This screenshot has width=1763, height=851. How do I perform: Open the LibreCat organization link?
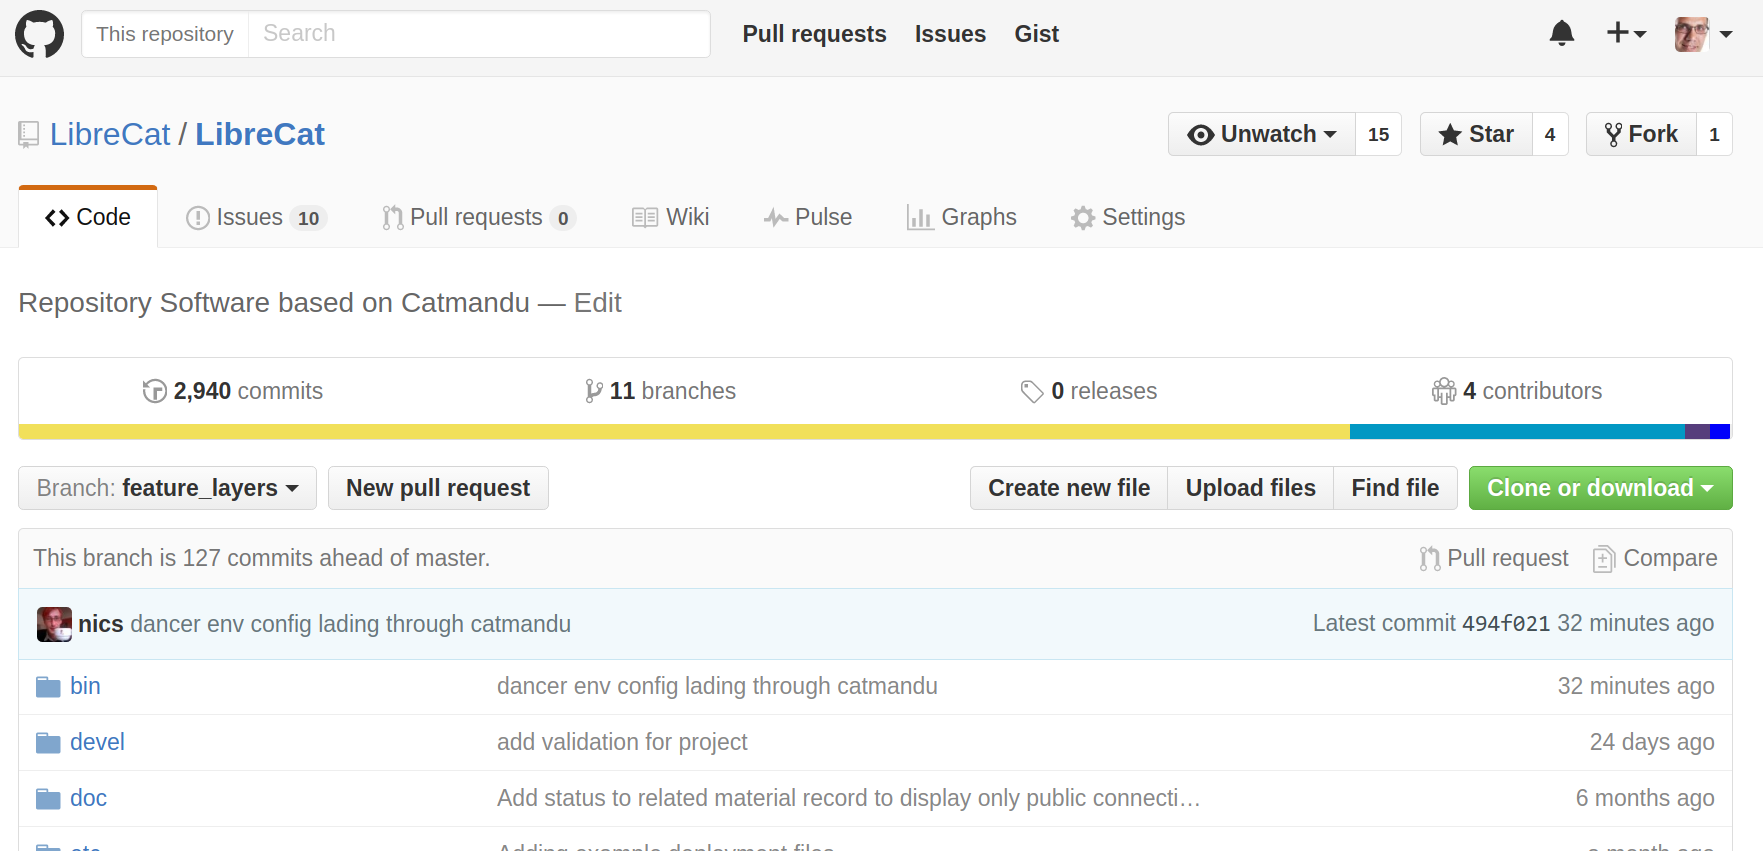click(110, 135)
